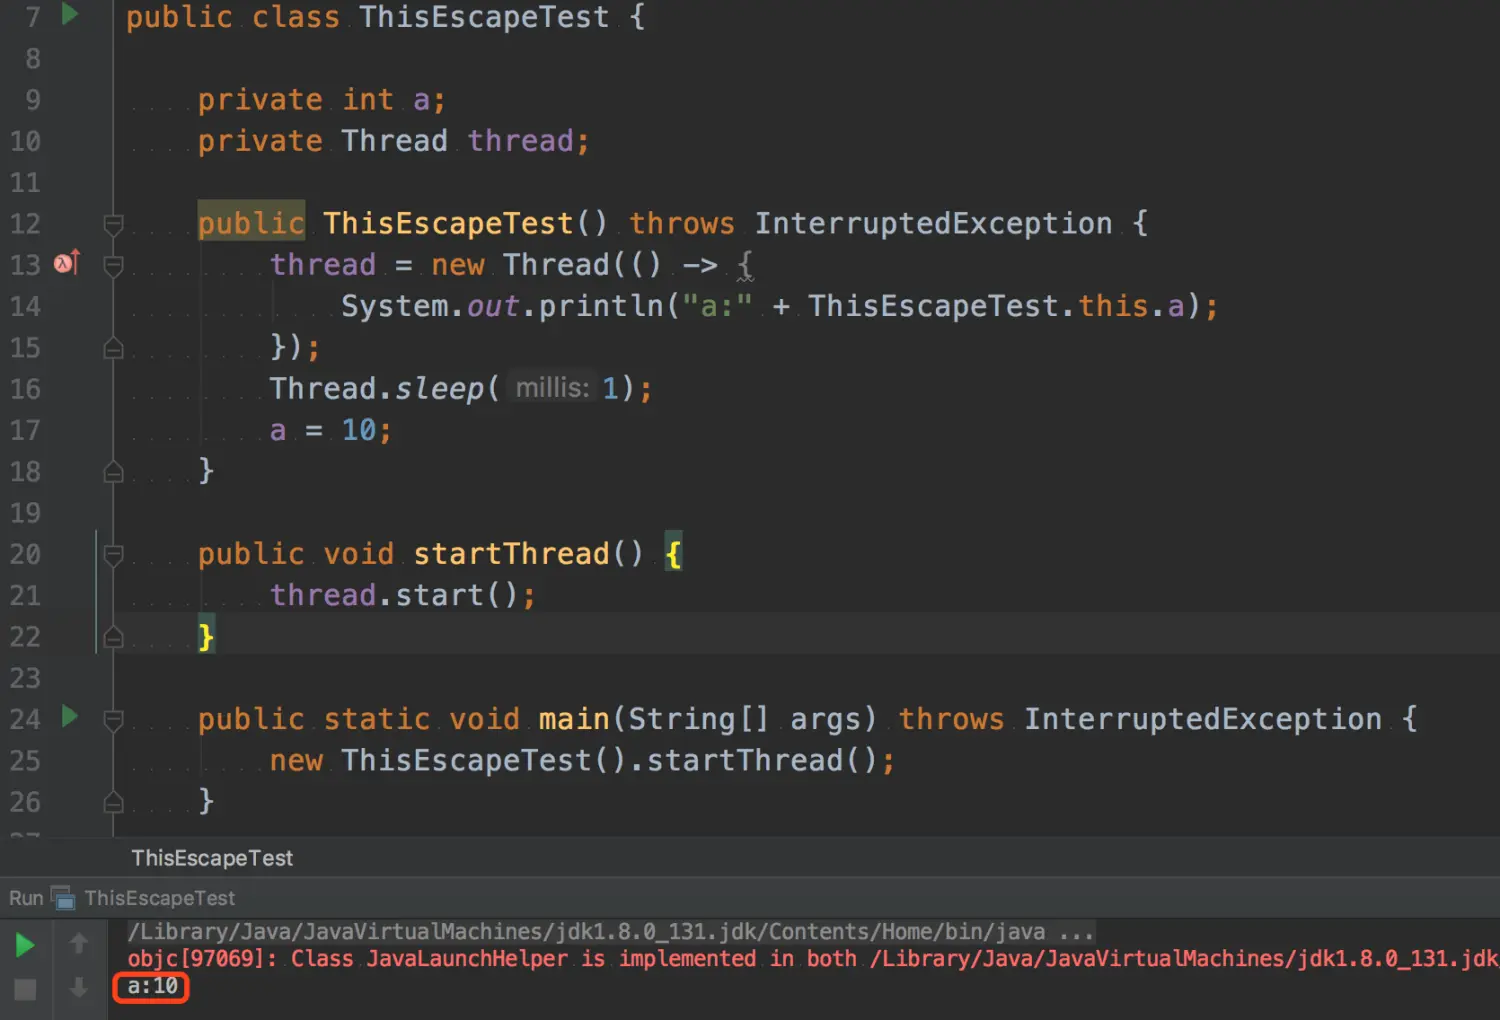Stop the running process with the stop square
Screen dimensions: 1500x1020
click(x=25, y=989)
